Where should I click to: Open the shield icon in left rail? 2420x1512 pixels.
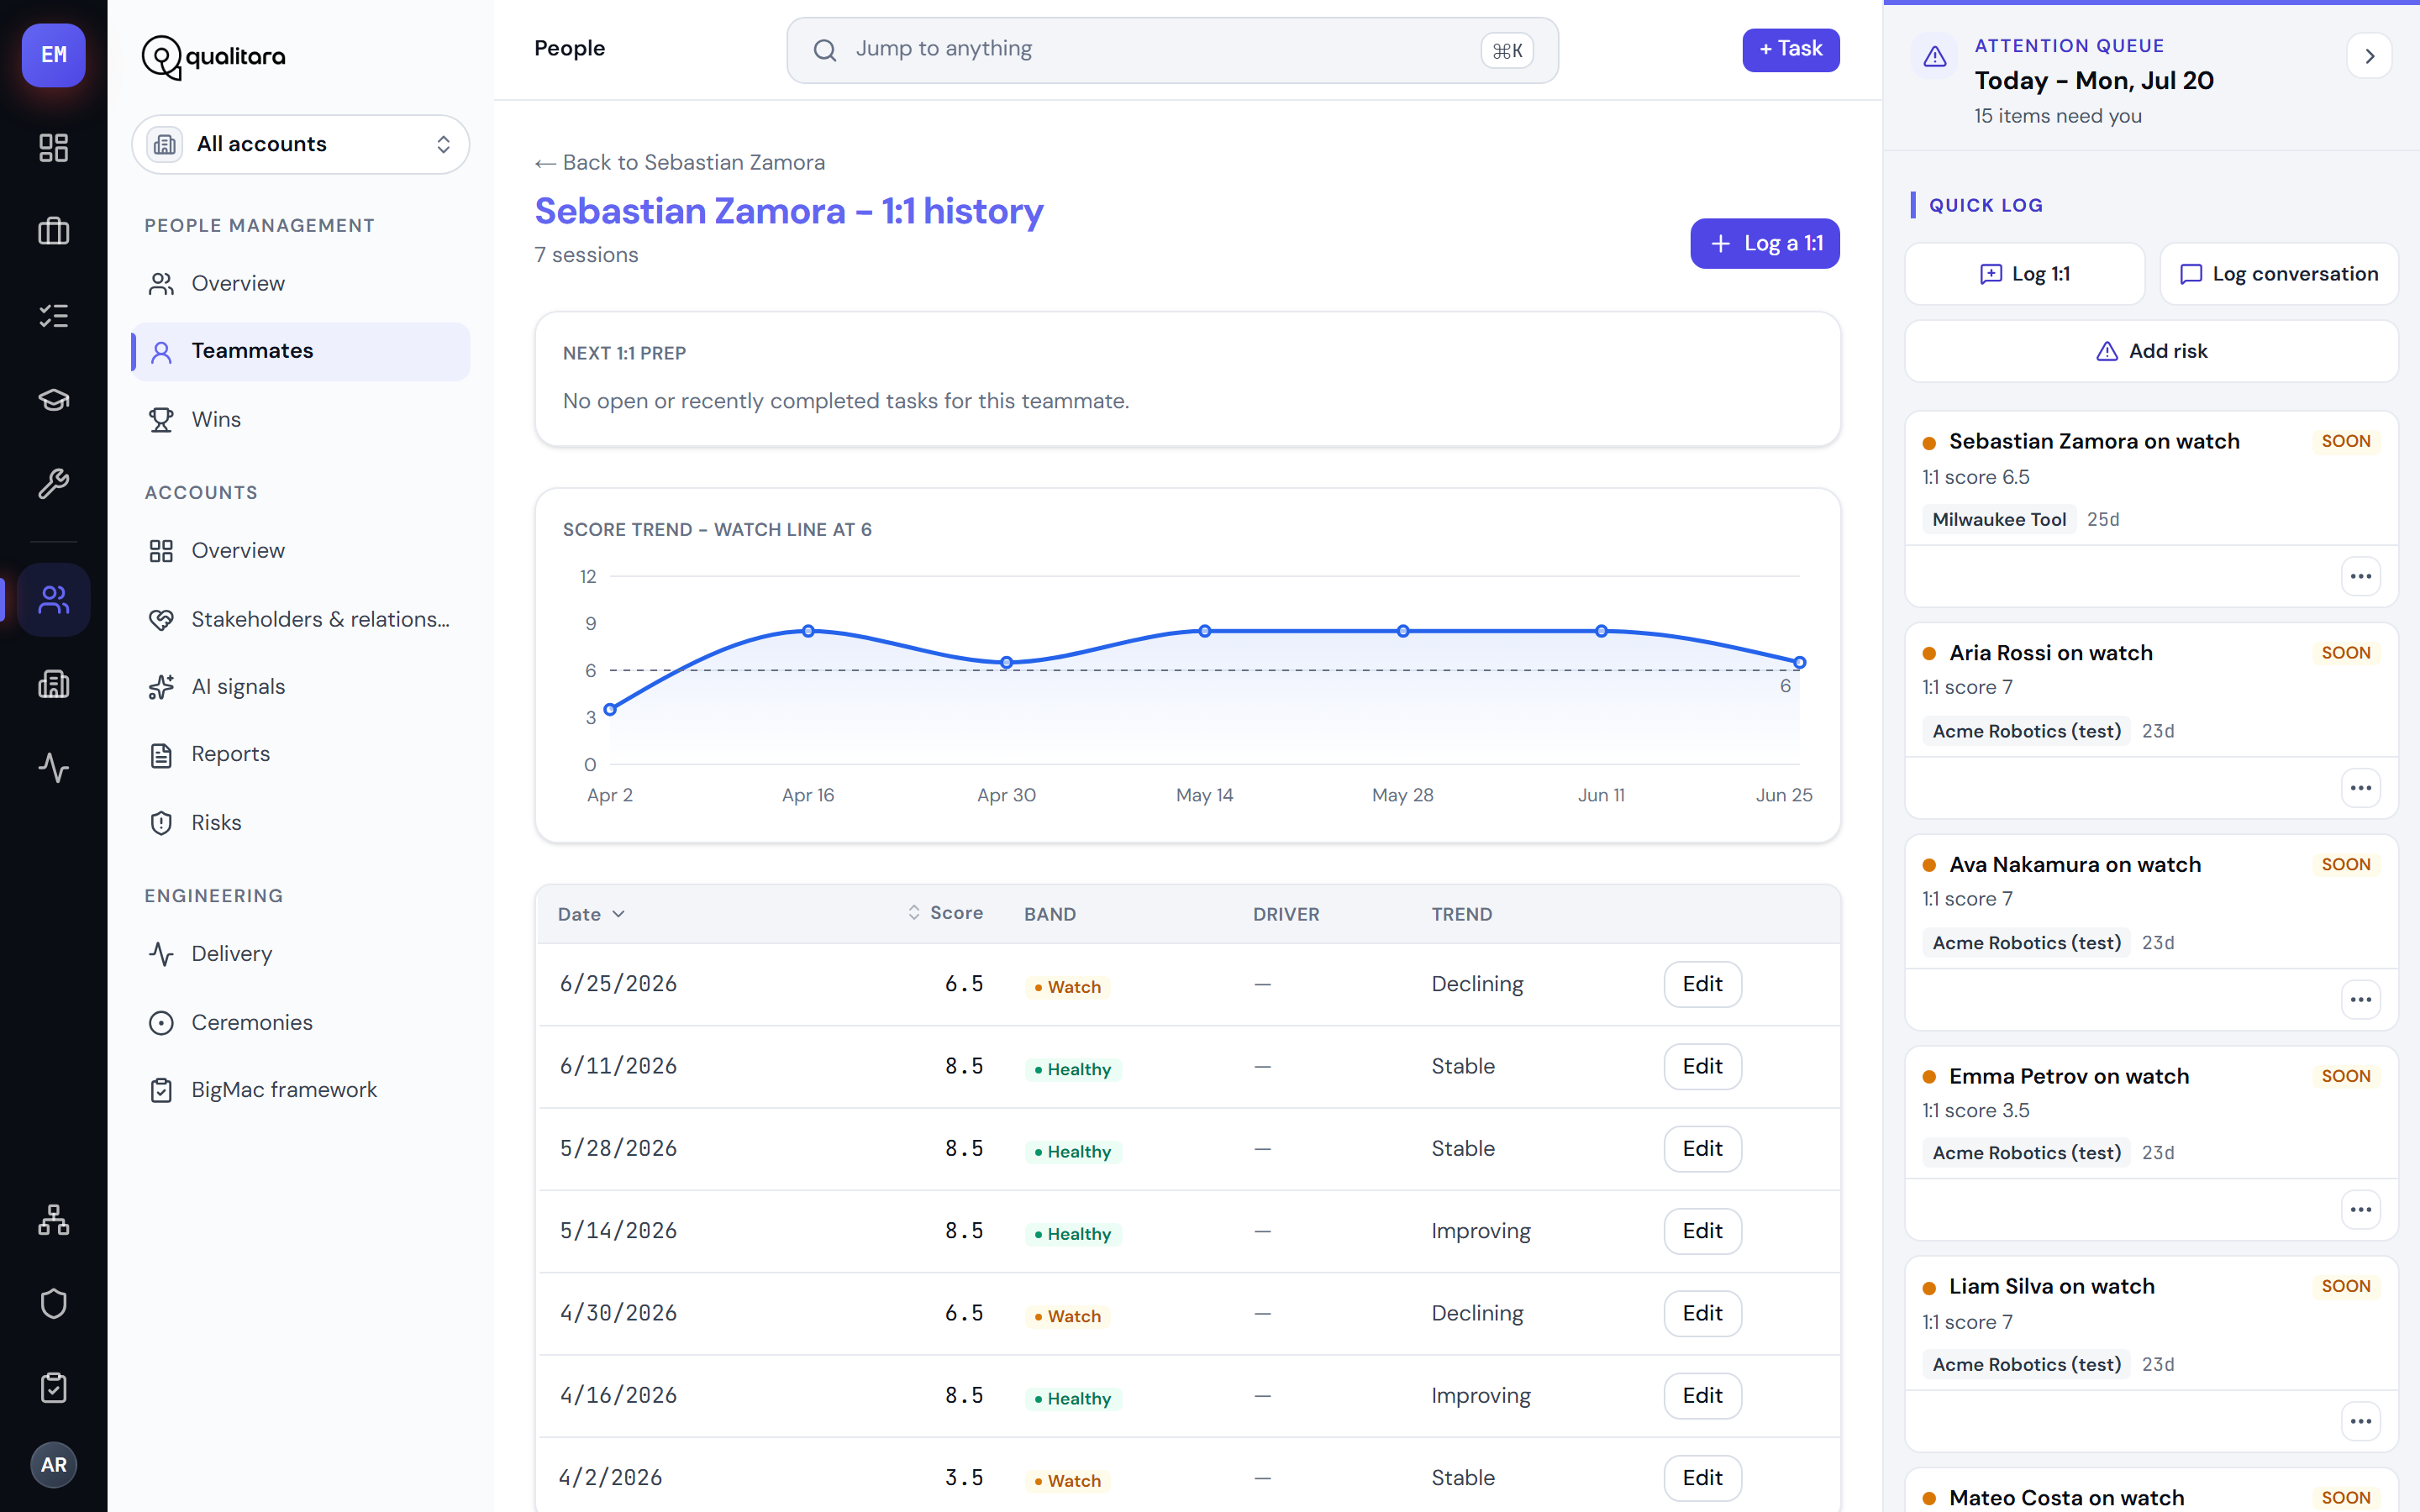click(53, 1304)
